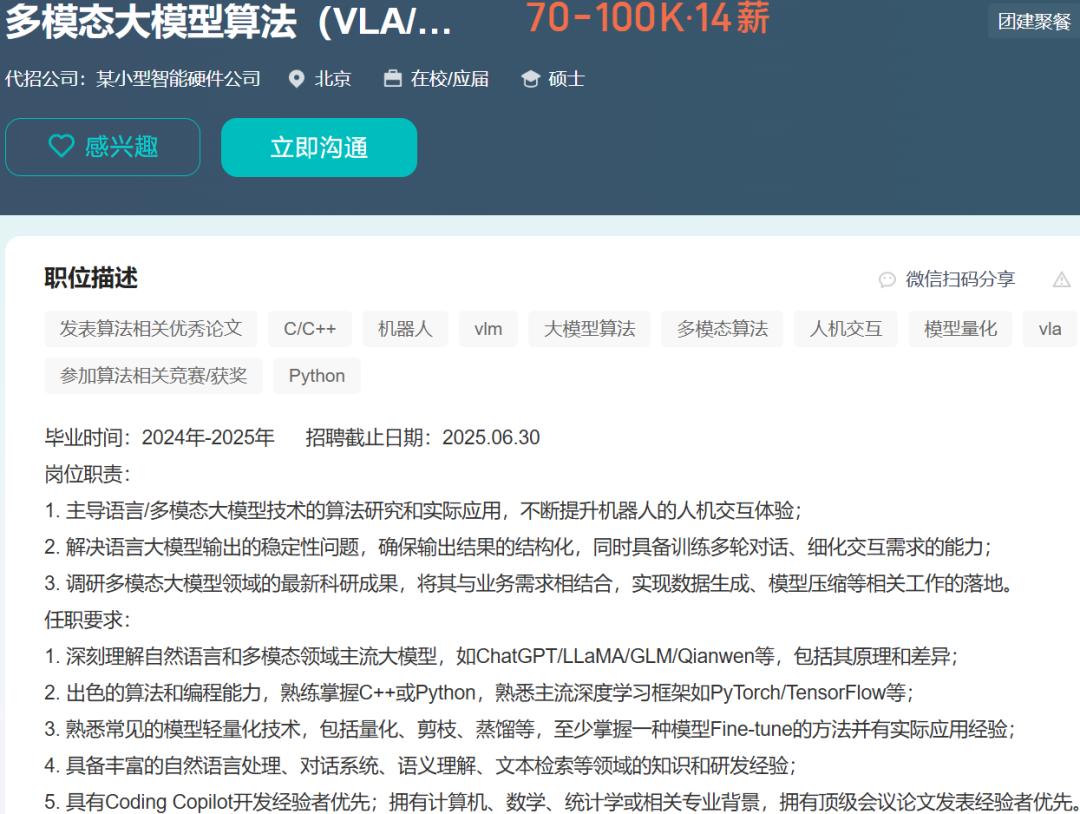The width and height of the screenshot is (1080, 814).
Task: Click the WeChat chat bubble share icon
Action: (887, 280)
